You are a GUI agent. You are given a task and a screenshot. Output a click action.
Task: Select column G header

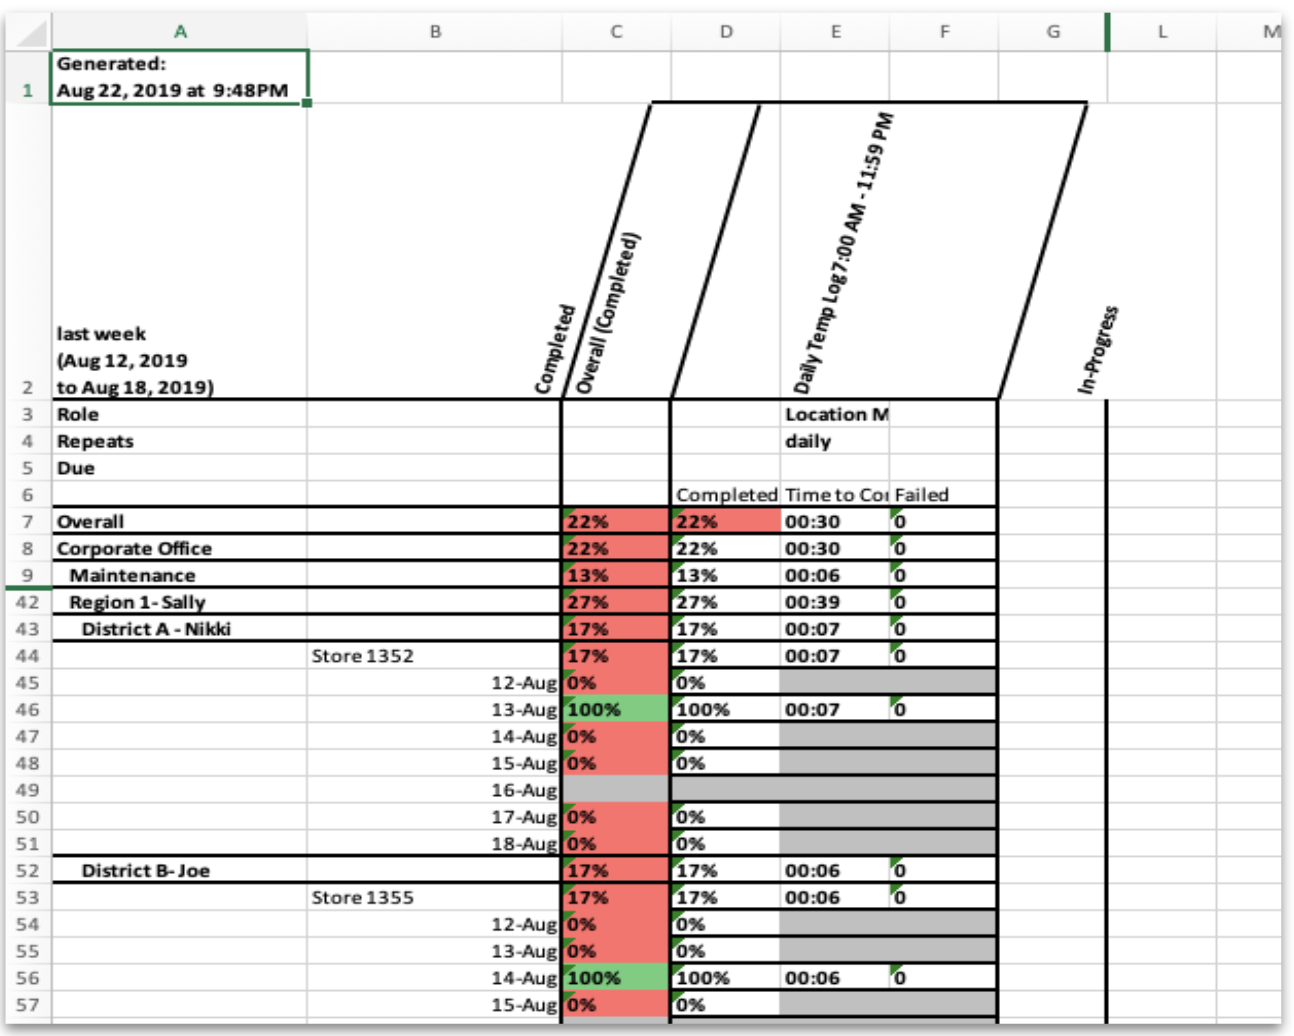[x=1053, y=32]
